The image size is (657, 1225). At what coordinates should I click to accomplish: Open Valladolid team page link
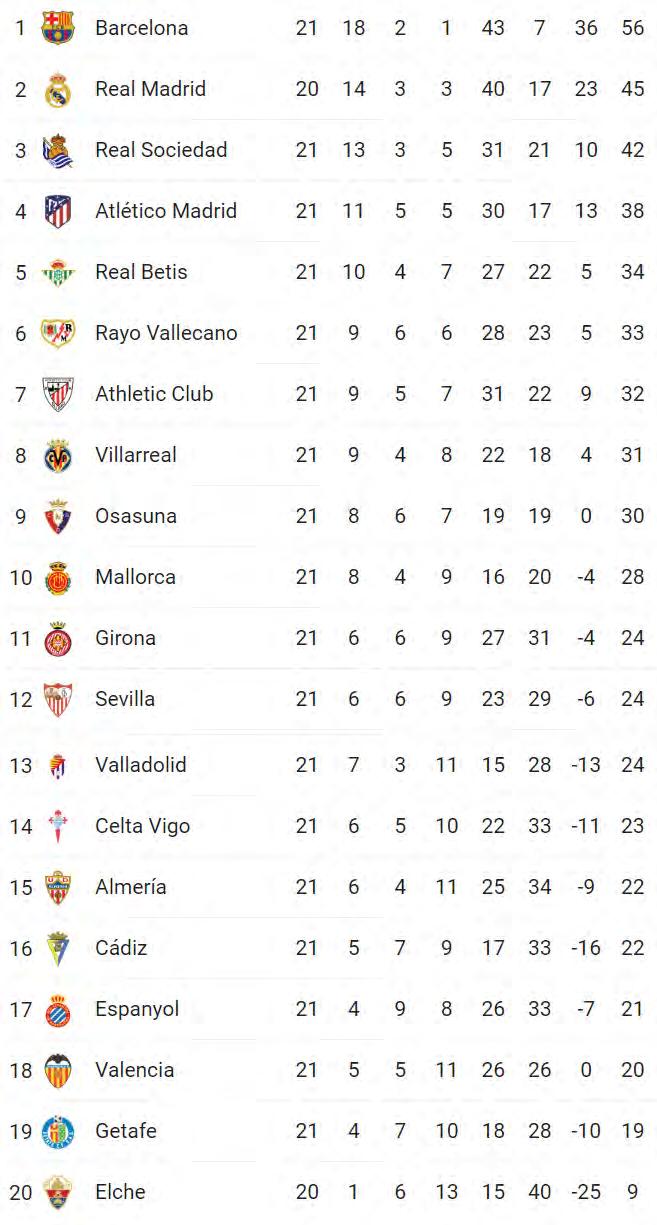[x=141, y=765]
